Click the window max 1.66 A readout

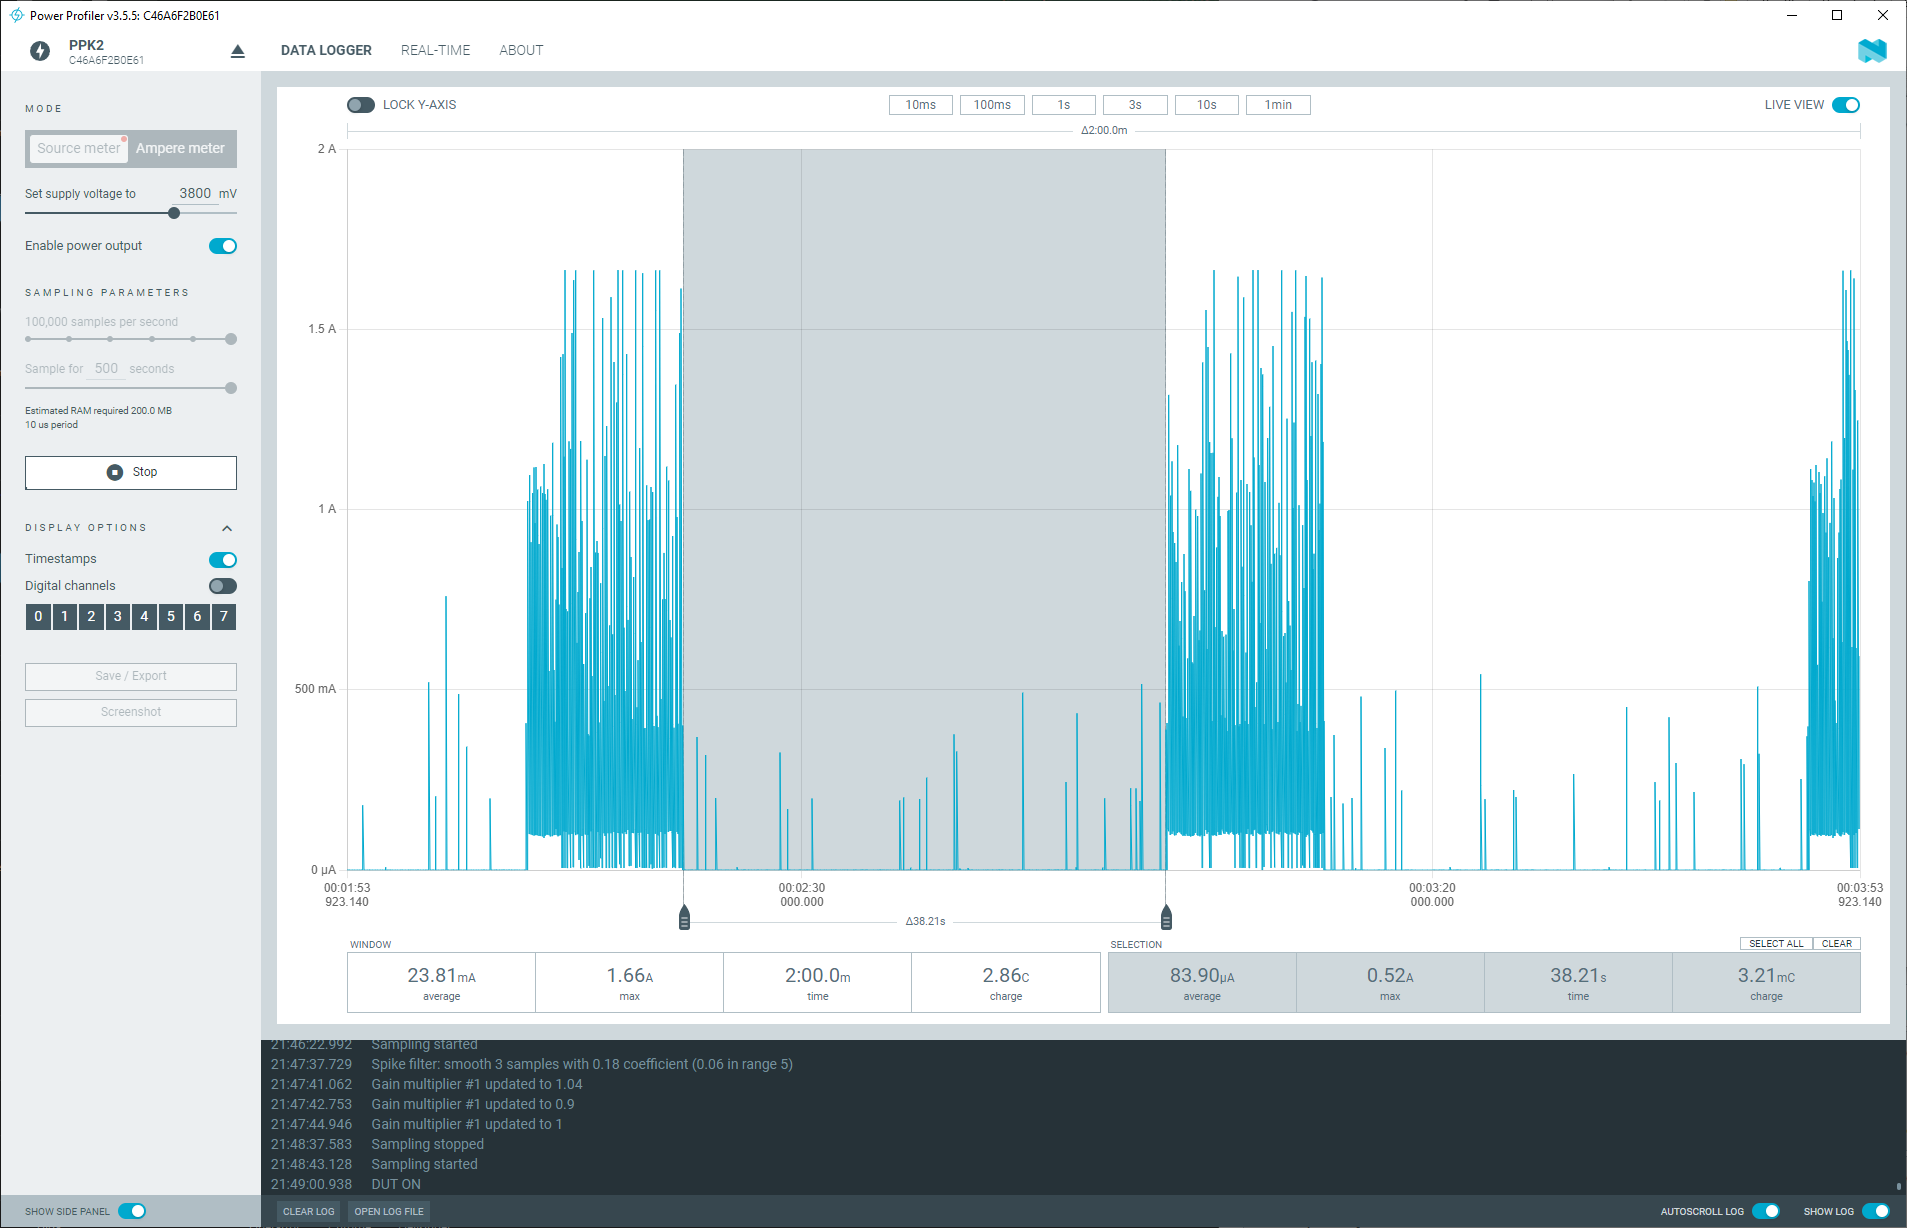[629, 982]
